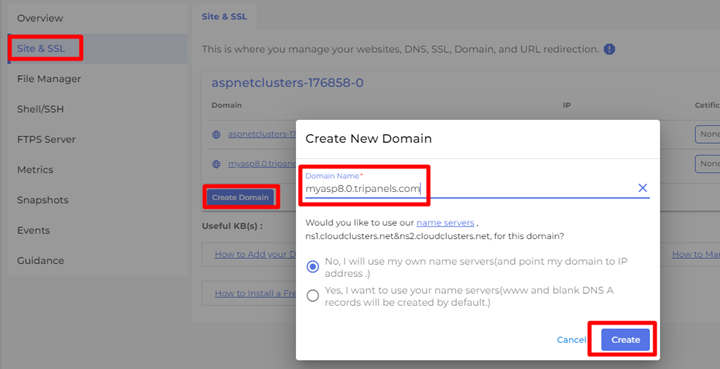This screenshot has height=369, width=720.
Task: Click the blue info icon beside description
Action: click(x=609, y=49)
